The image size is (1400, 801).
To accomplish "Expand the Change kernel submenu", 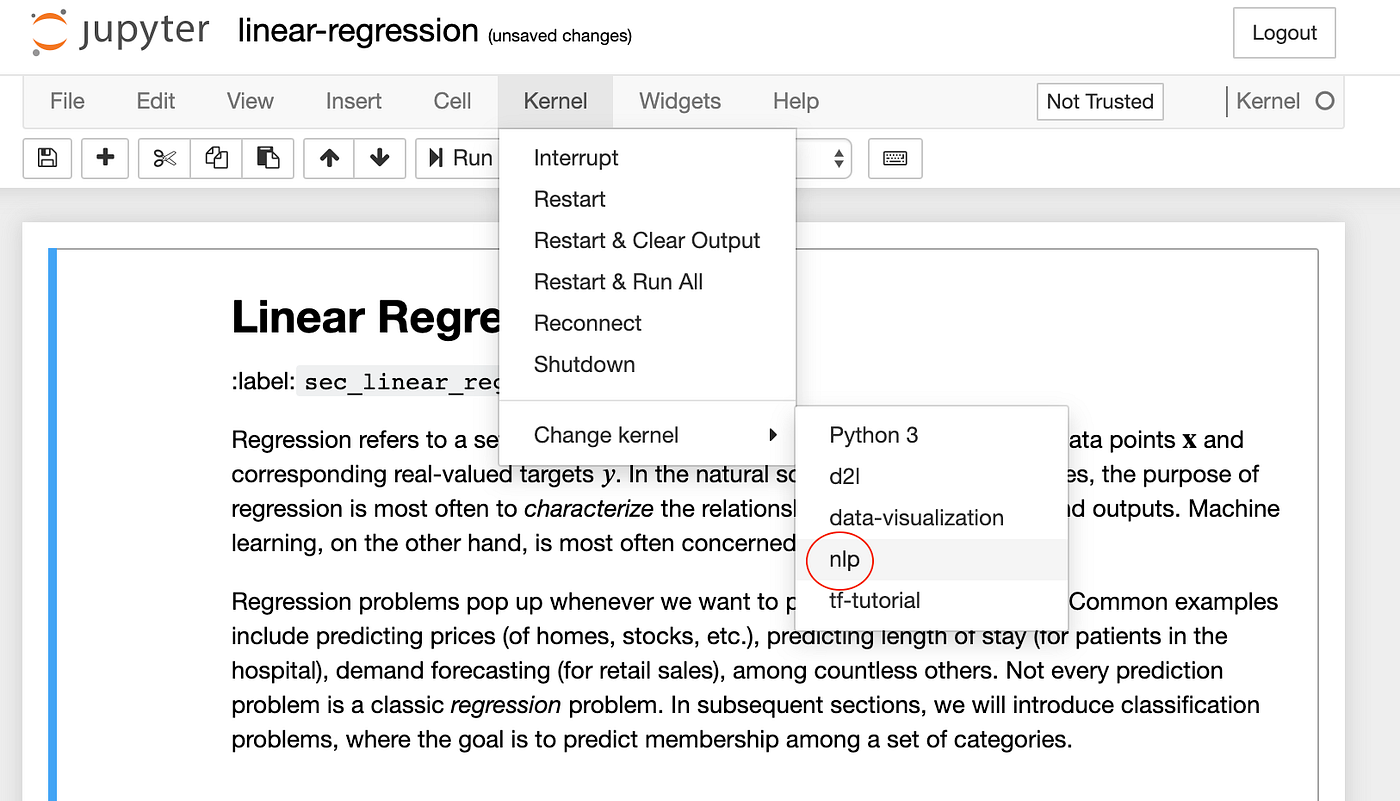I will click(x=607, y=435).
